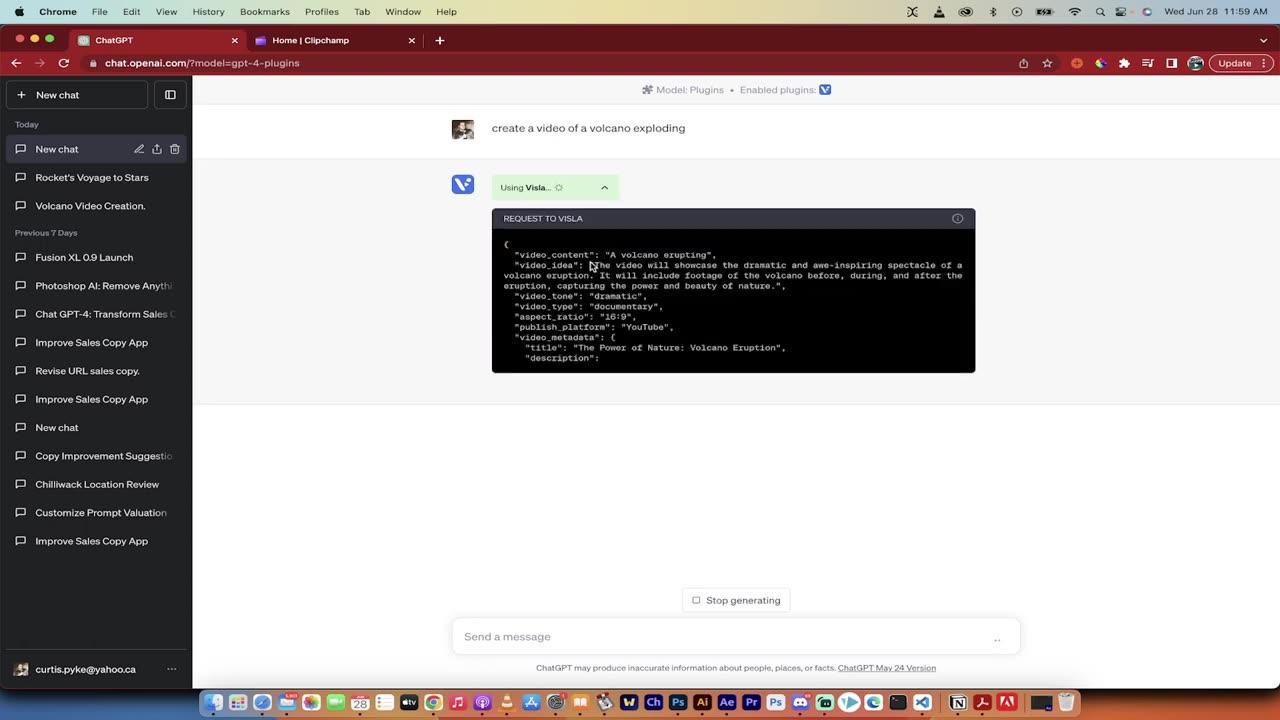This screenshot has height=720, width=1280.
Task: Expand the Chrome tab search arrow
Action: 1263,41
